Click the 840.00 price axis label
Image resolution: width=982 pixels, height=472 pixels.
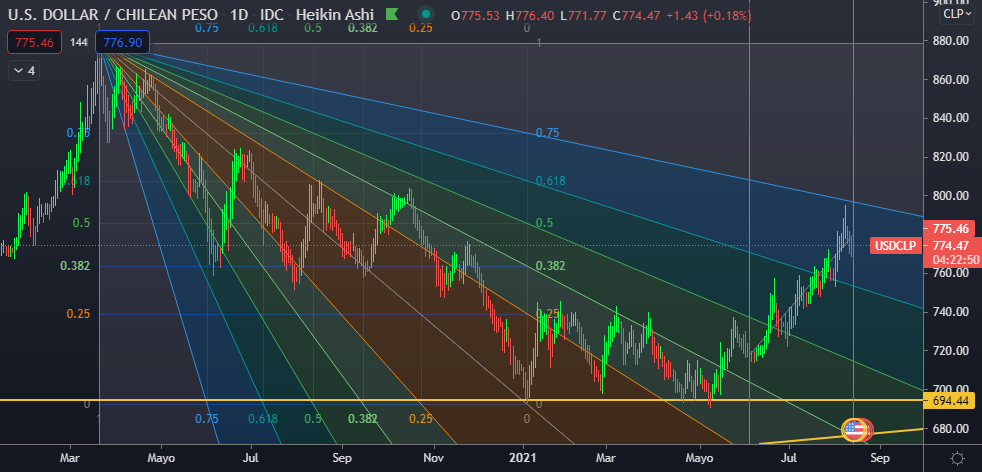[x=951, y=118]
